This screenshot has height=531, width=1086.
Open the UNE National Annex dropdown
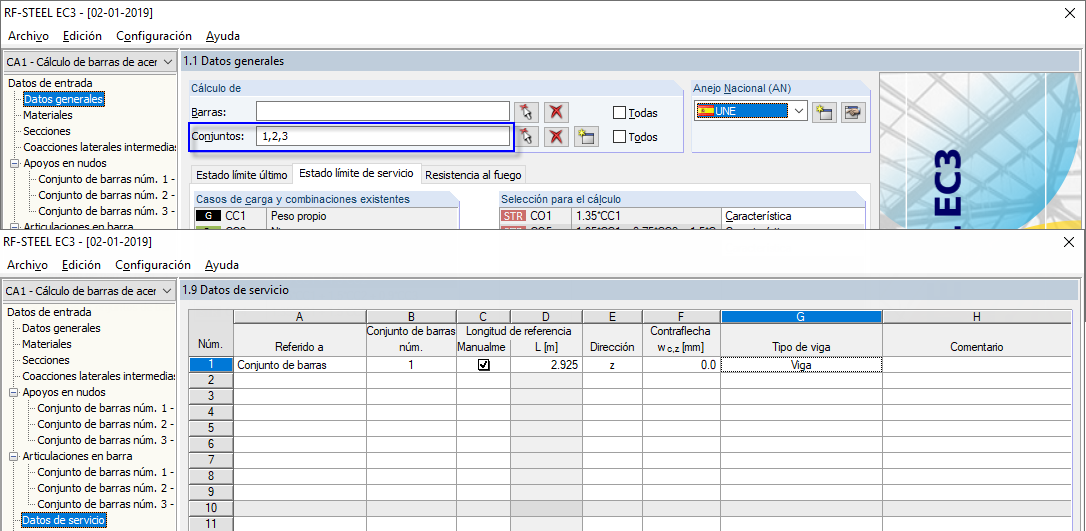[800, 111]
